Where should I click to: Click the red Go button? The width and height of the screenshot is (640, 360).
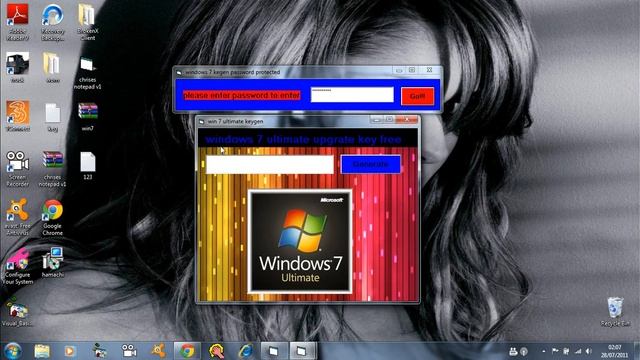pyautogui.click(x=417, y=96)
